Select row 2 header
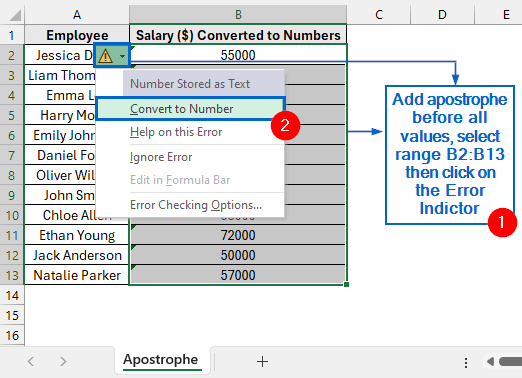522x378 pixels. tap(12, 55)
